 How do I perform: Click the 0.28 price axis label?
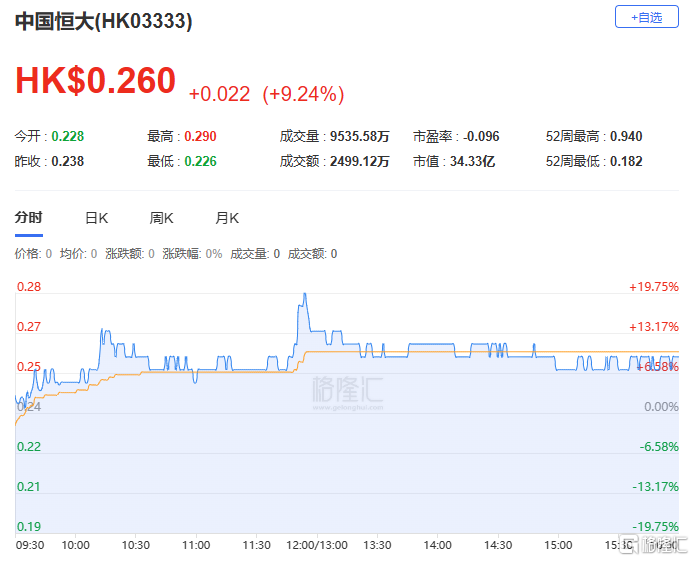point(29,287)
